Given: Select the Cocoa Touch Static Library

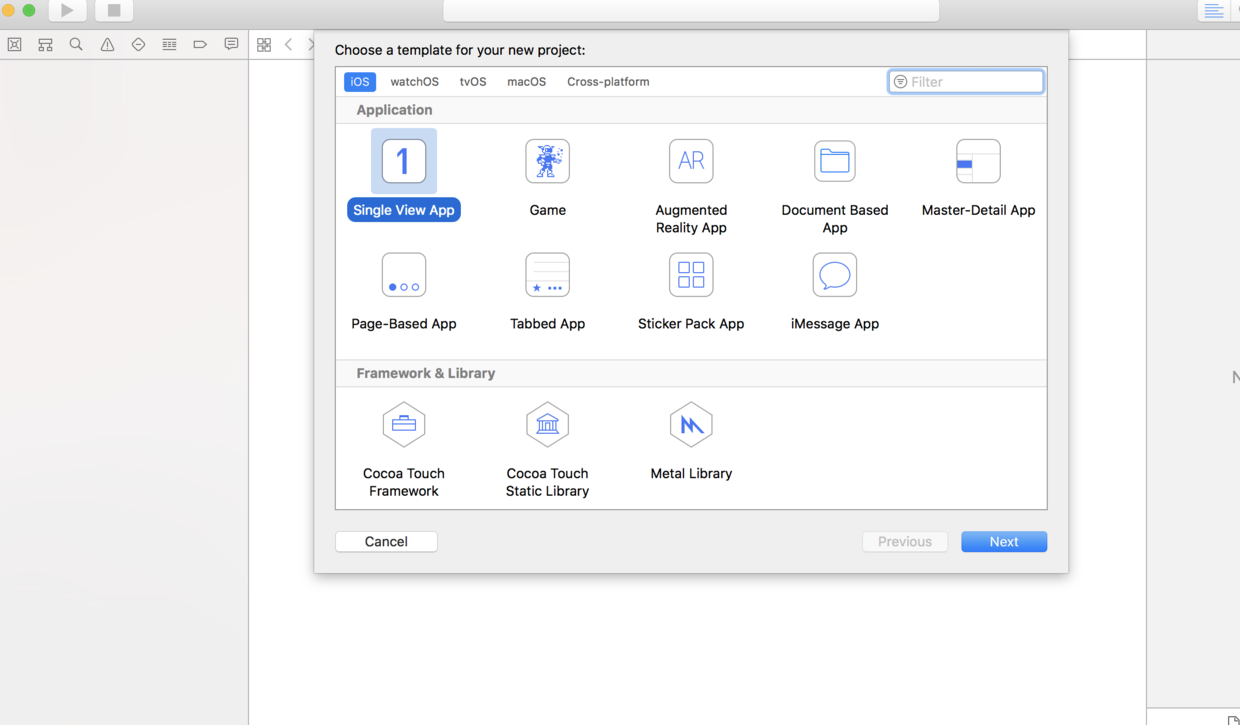Looking at the screenshot, I should pos(547,425).
